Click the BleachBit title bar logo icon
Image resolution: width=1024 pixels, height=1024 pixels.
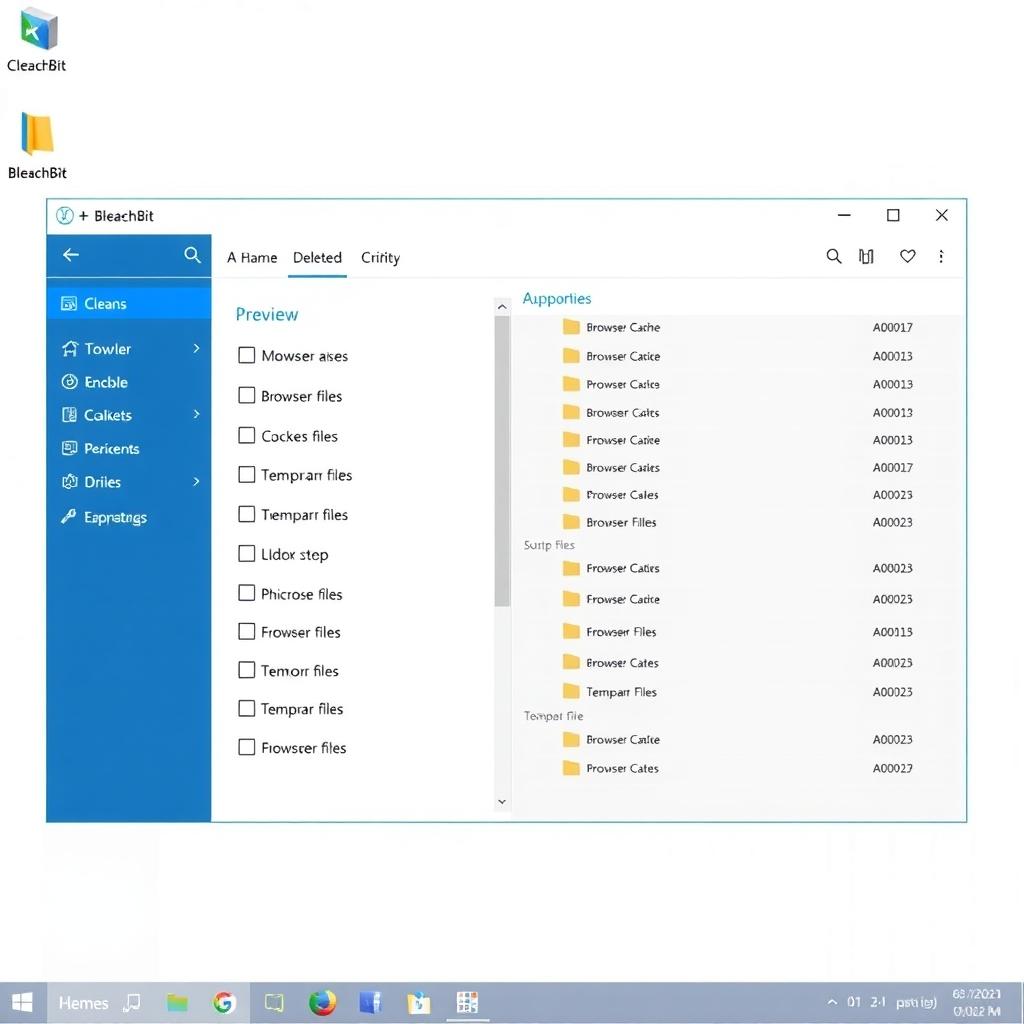pos(65,216)
